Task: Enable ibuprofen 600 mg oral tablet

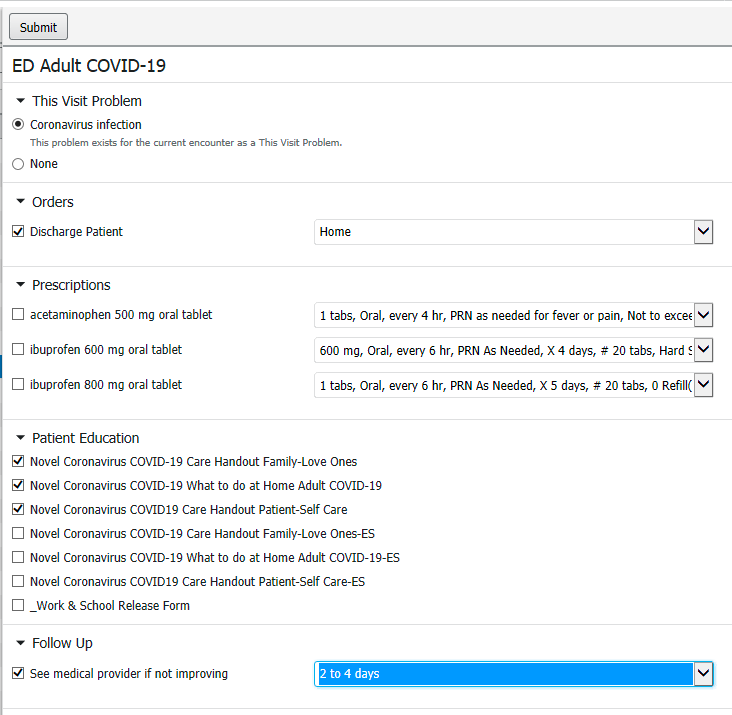Action: [x=18, y=350]
